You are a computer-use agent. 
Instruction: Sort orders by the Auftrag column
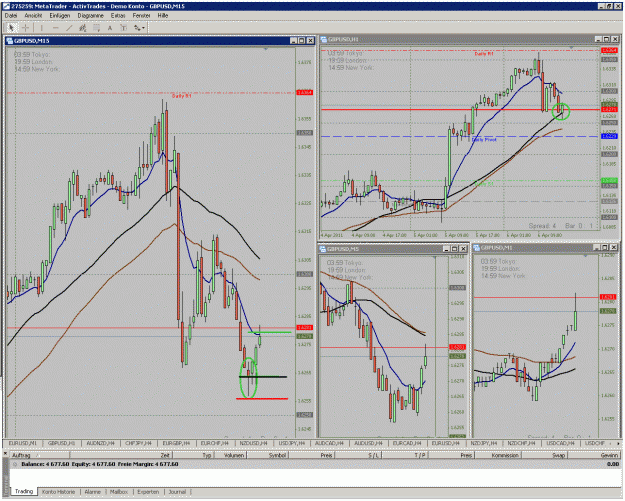[x=39, y=455]
